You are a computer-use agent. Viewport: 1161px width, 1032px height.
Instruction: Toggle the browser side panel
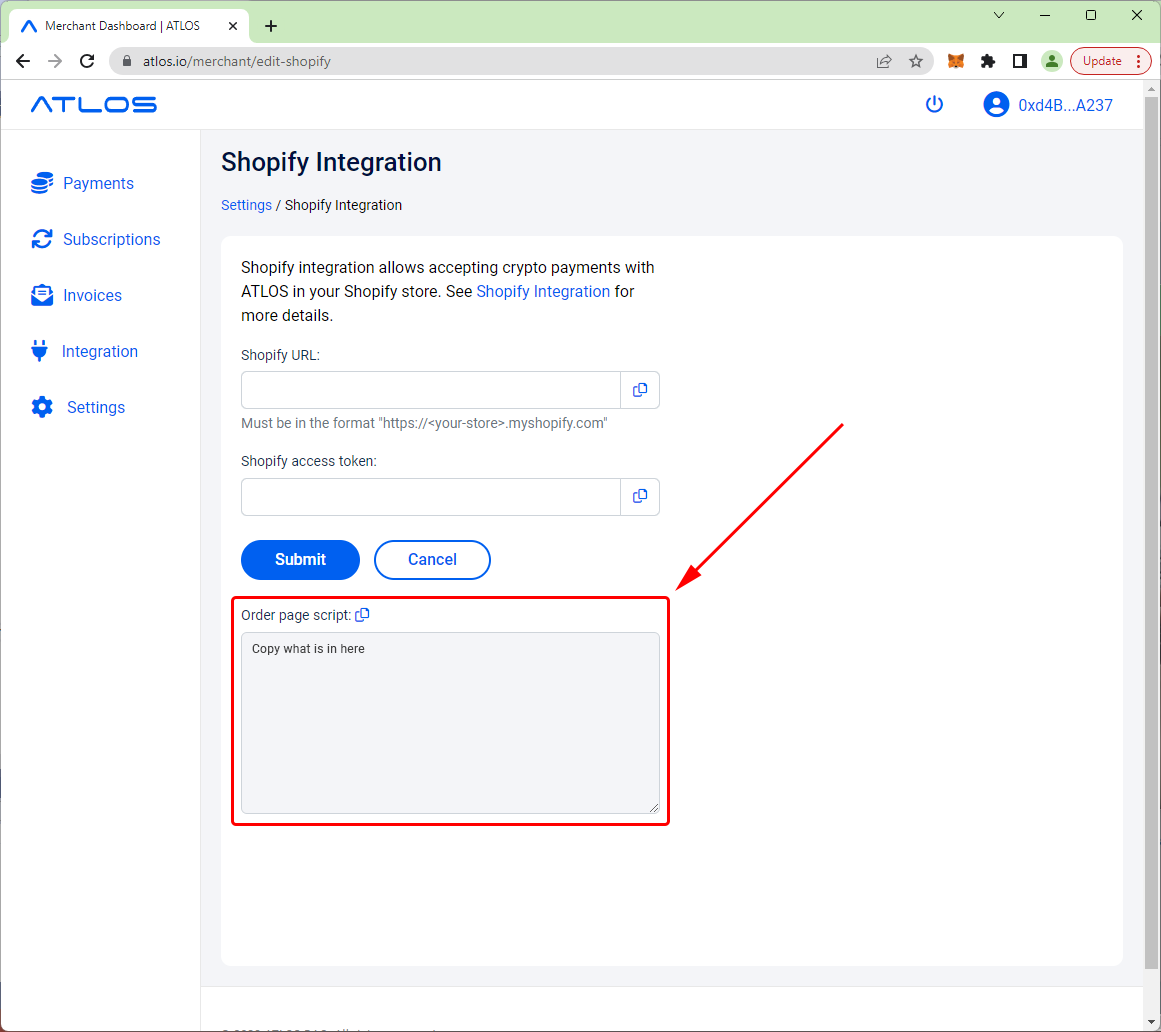[x=1020, y=61]
